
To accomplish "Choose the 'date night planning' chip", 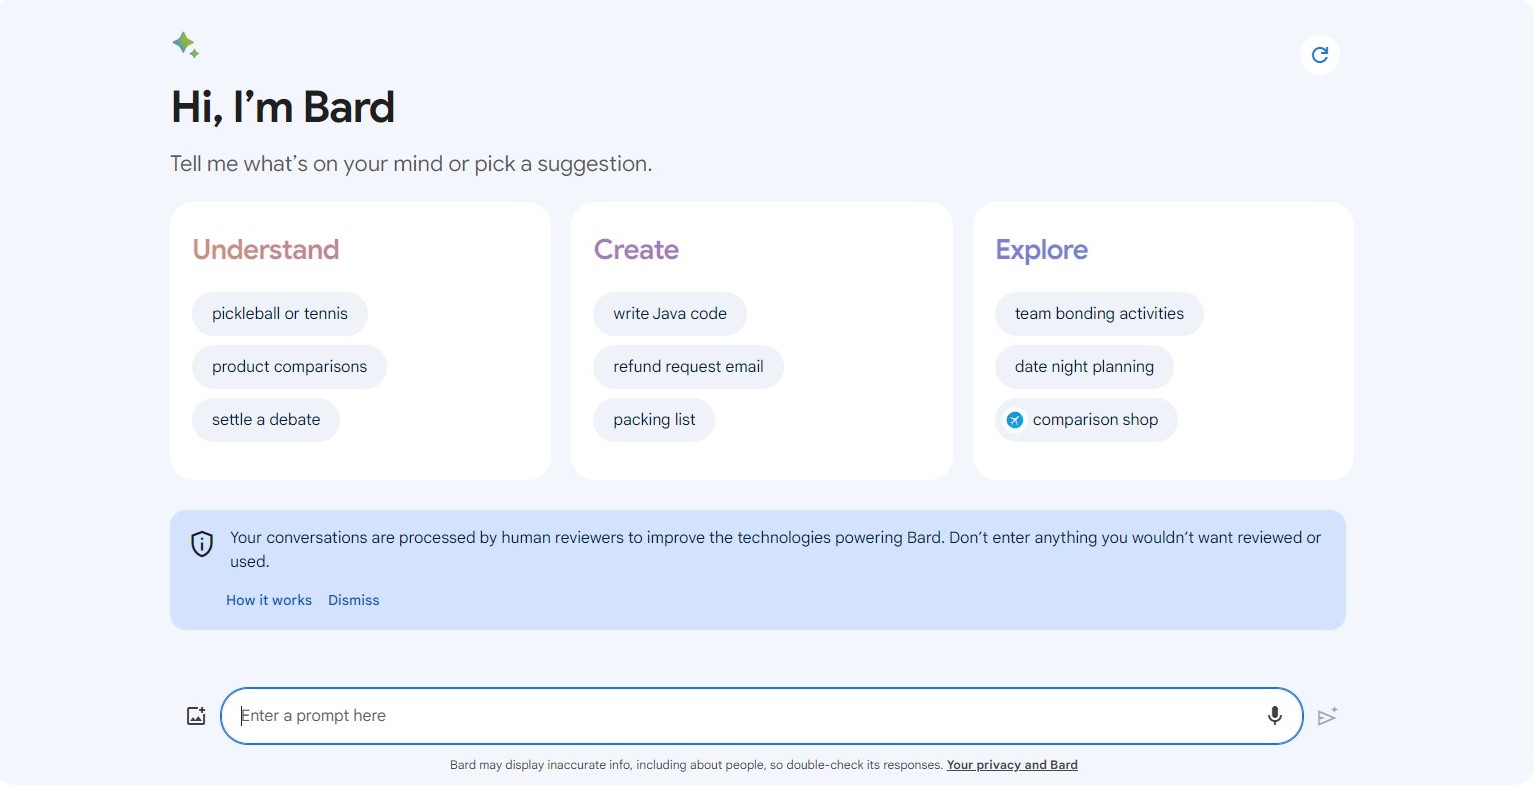I will [1084, 367].
